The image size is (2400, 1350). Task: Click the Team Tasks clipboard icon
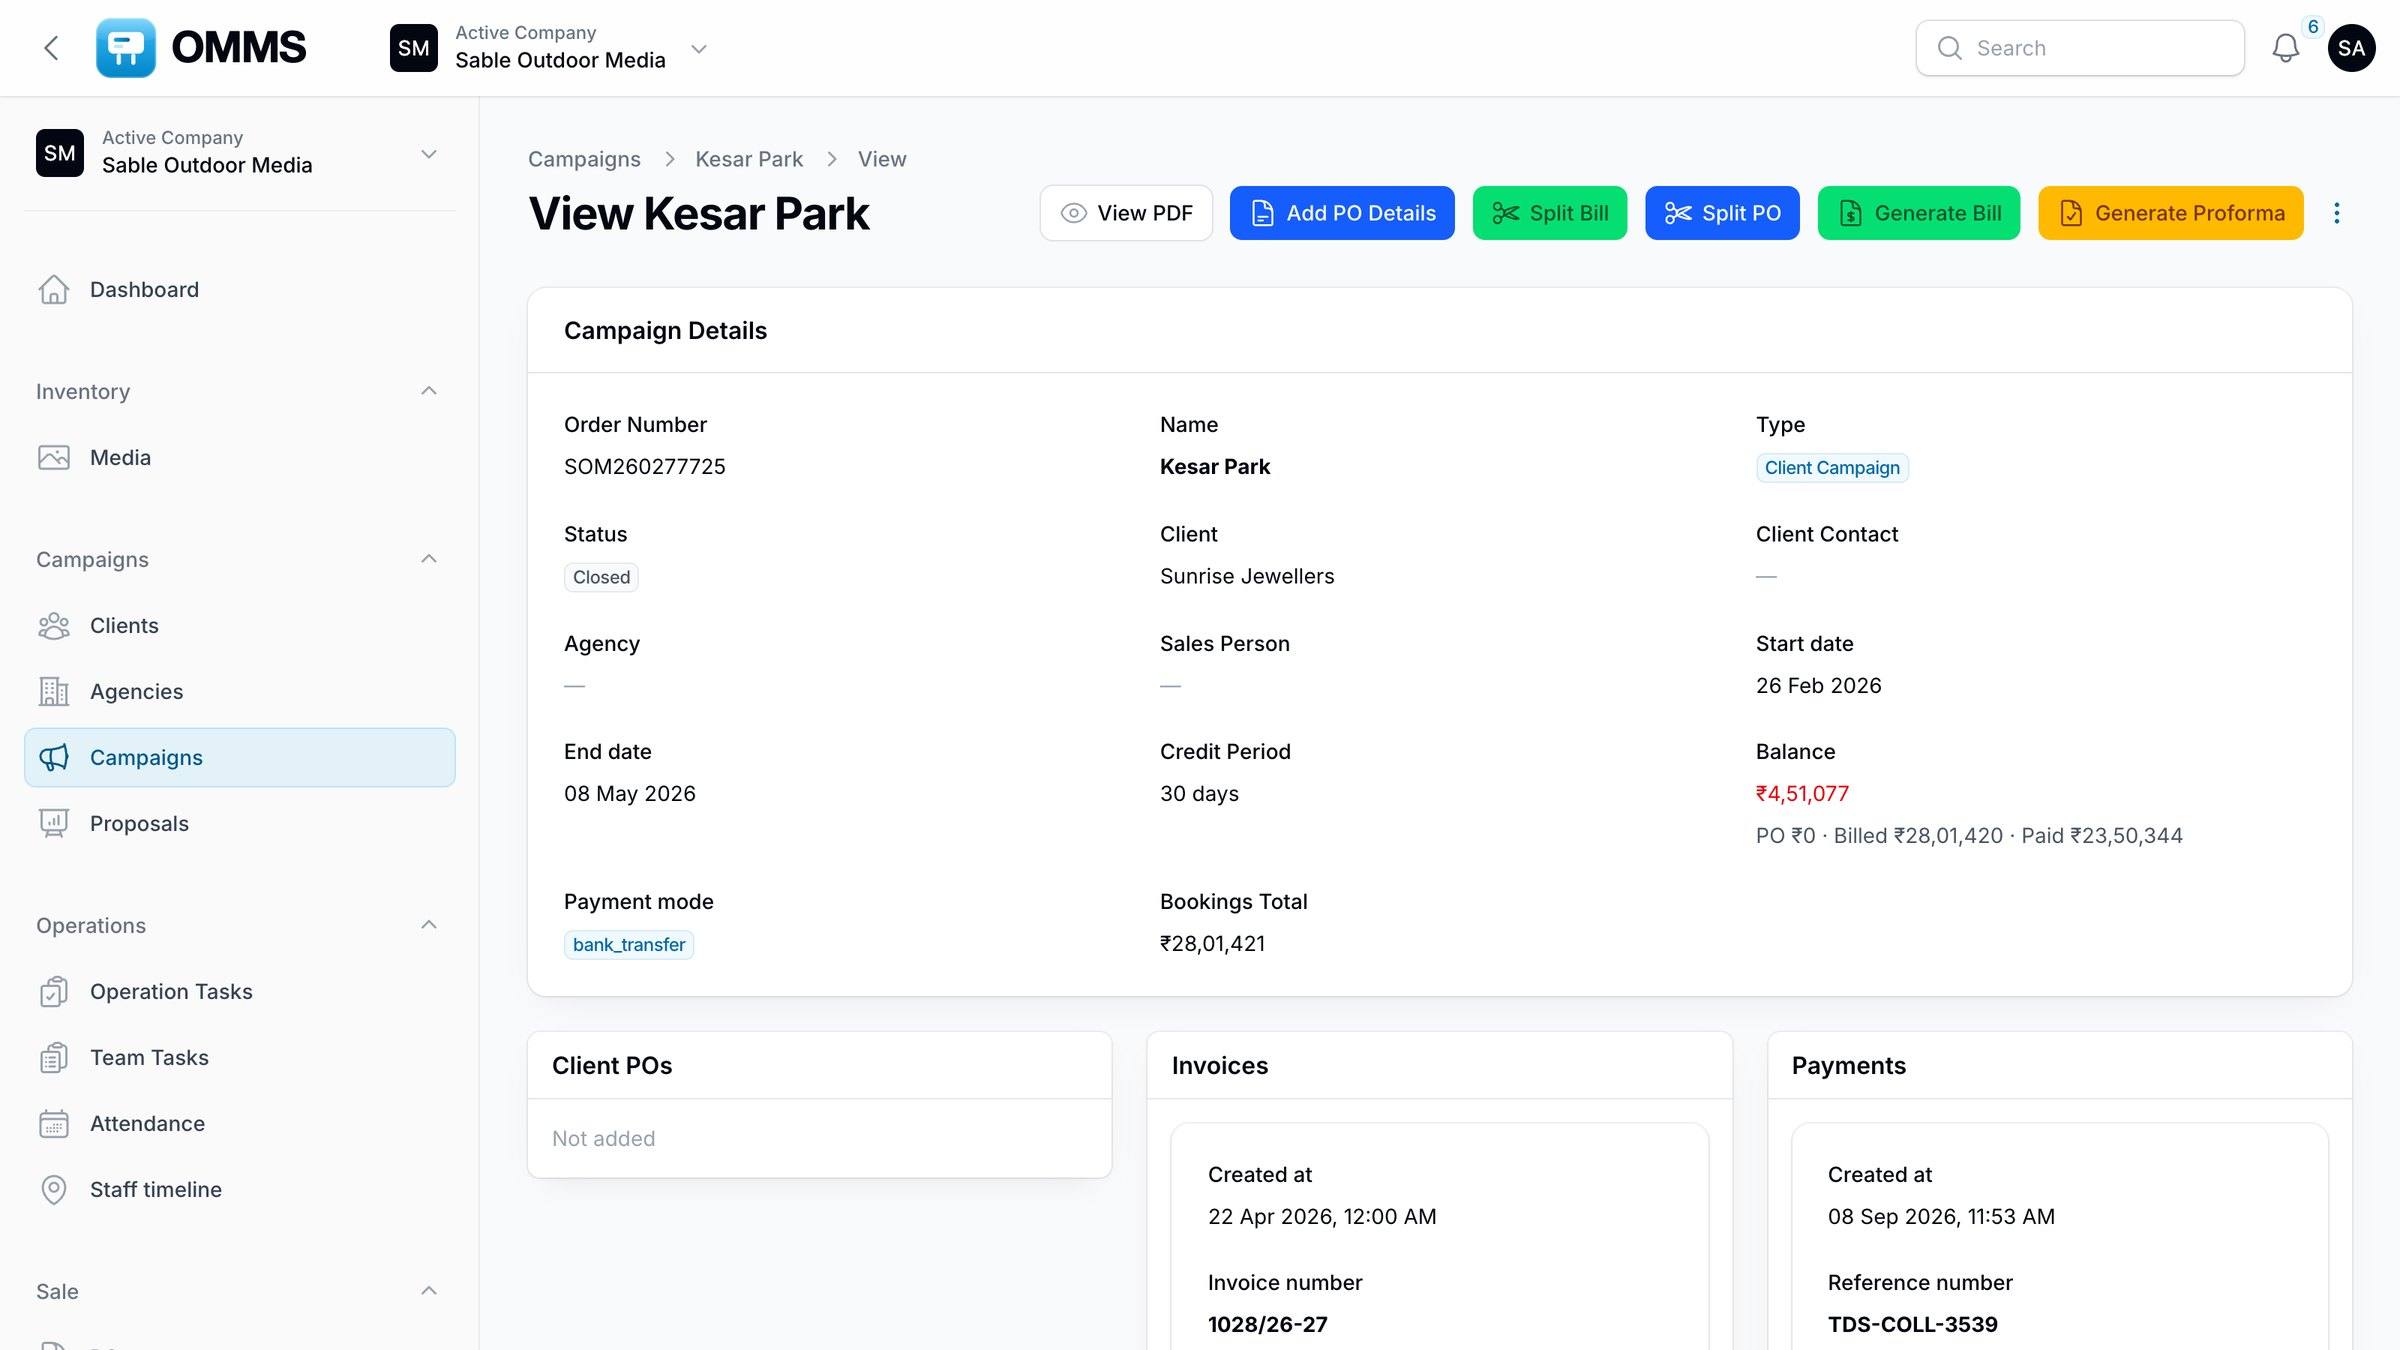click(54, 1057)
